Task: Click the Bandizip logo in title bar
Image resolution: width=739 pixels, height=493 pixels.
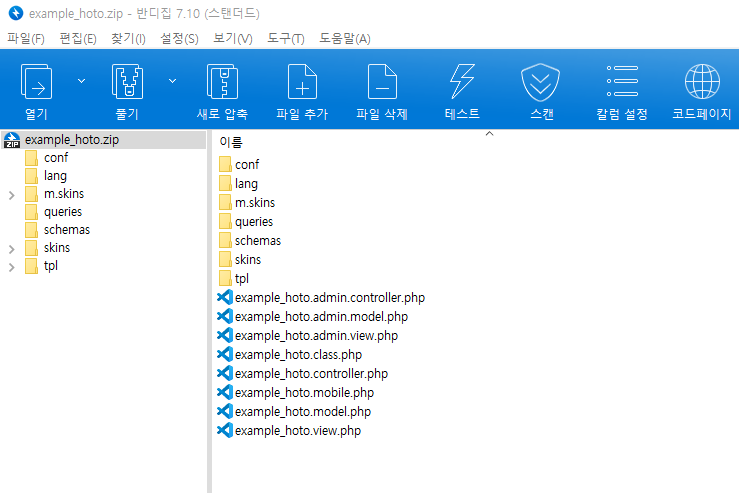Action: pos(16,13)
